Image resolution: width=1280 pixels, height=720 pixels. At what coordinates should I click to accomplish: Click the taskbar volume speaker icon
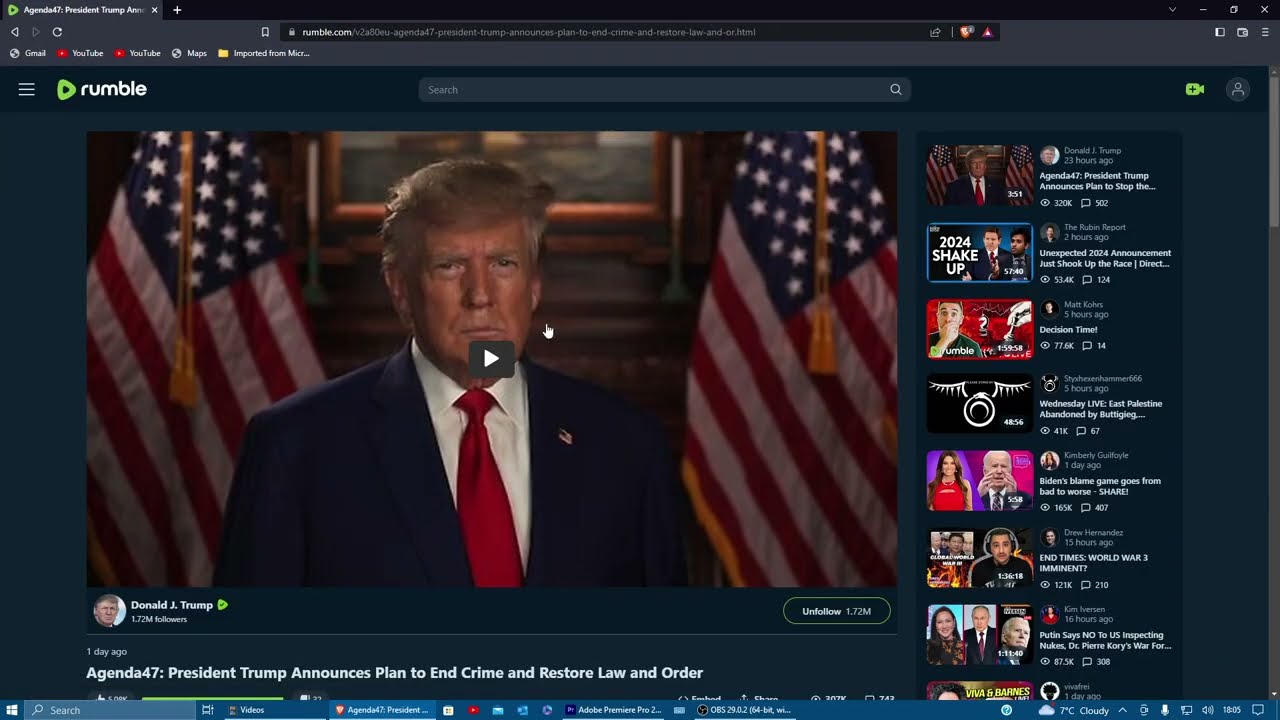pos(1207,710)
